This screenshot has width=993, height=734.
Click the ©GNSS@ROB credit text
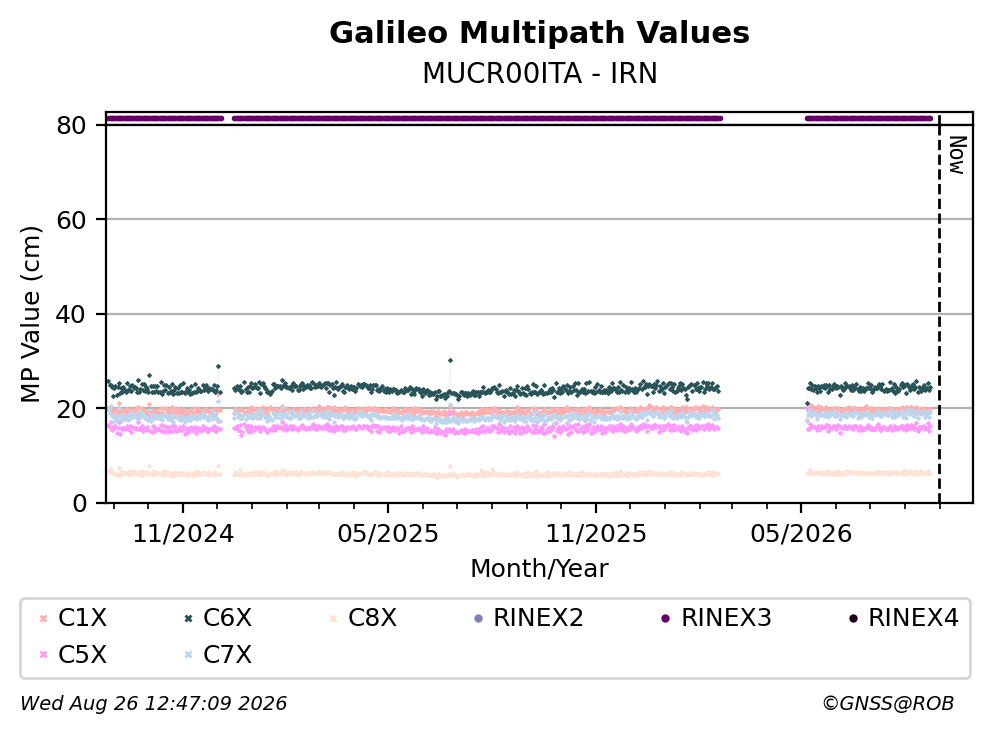pos(888,704)
